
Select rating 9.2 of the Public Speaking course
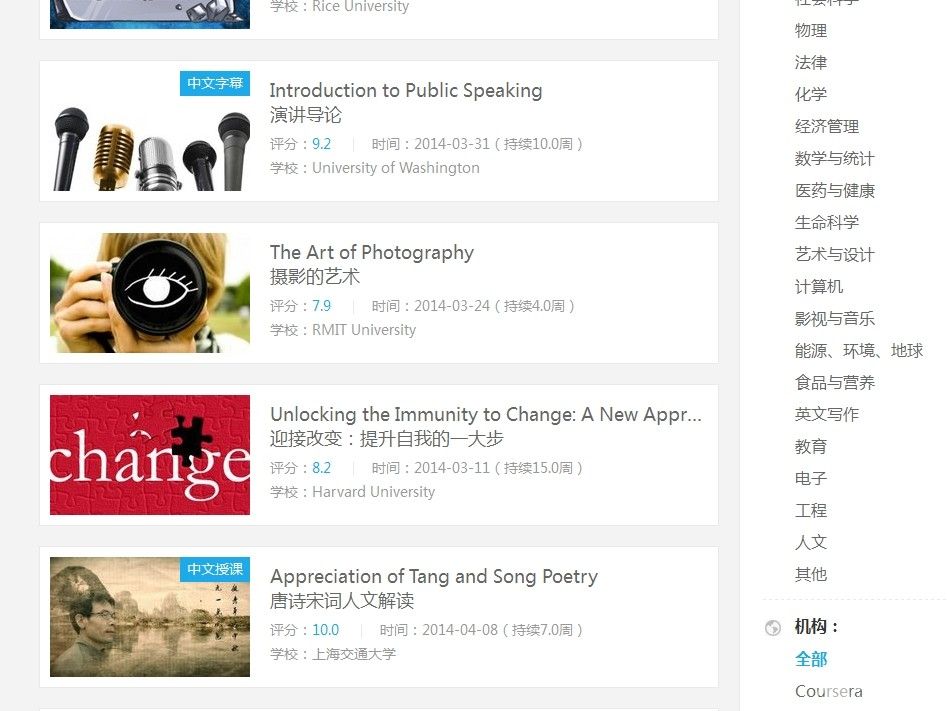point(321,144)
